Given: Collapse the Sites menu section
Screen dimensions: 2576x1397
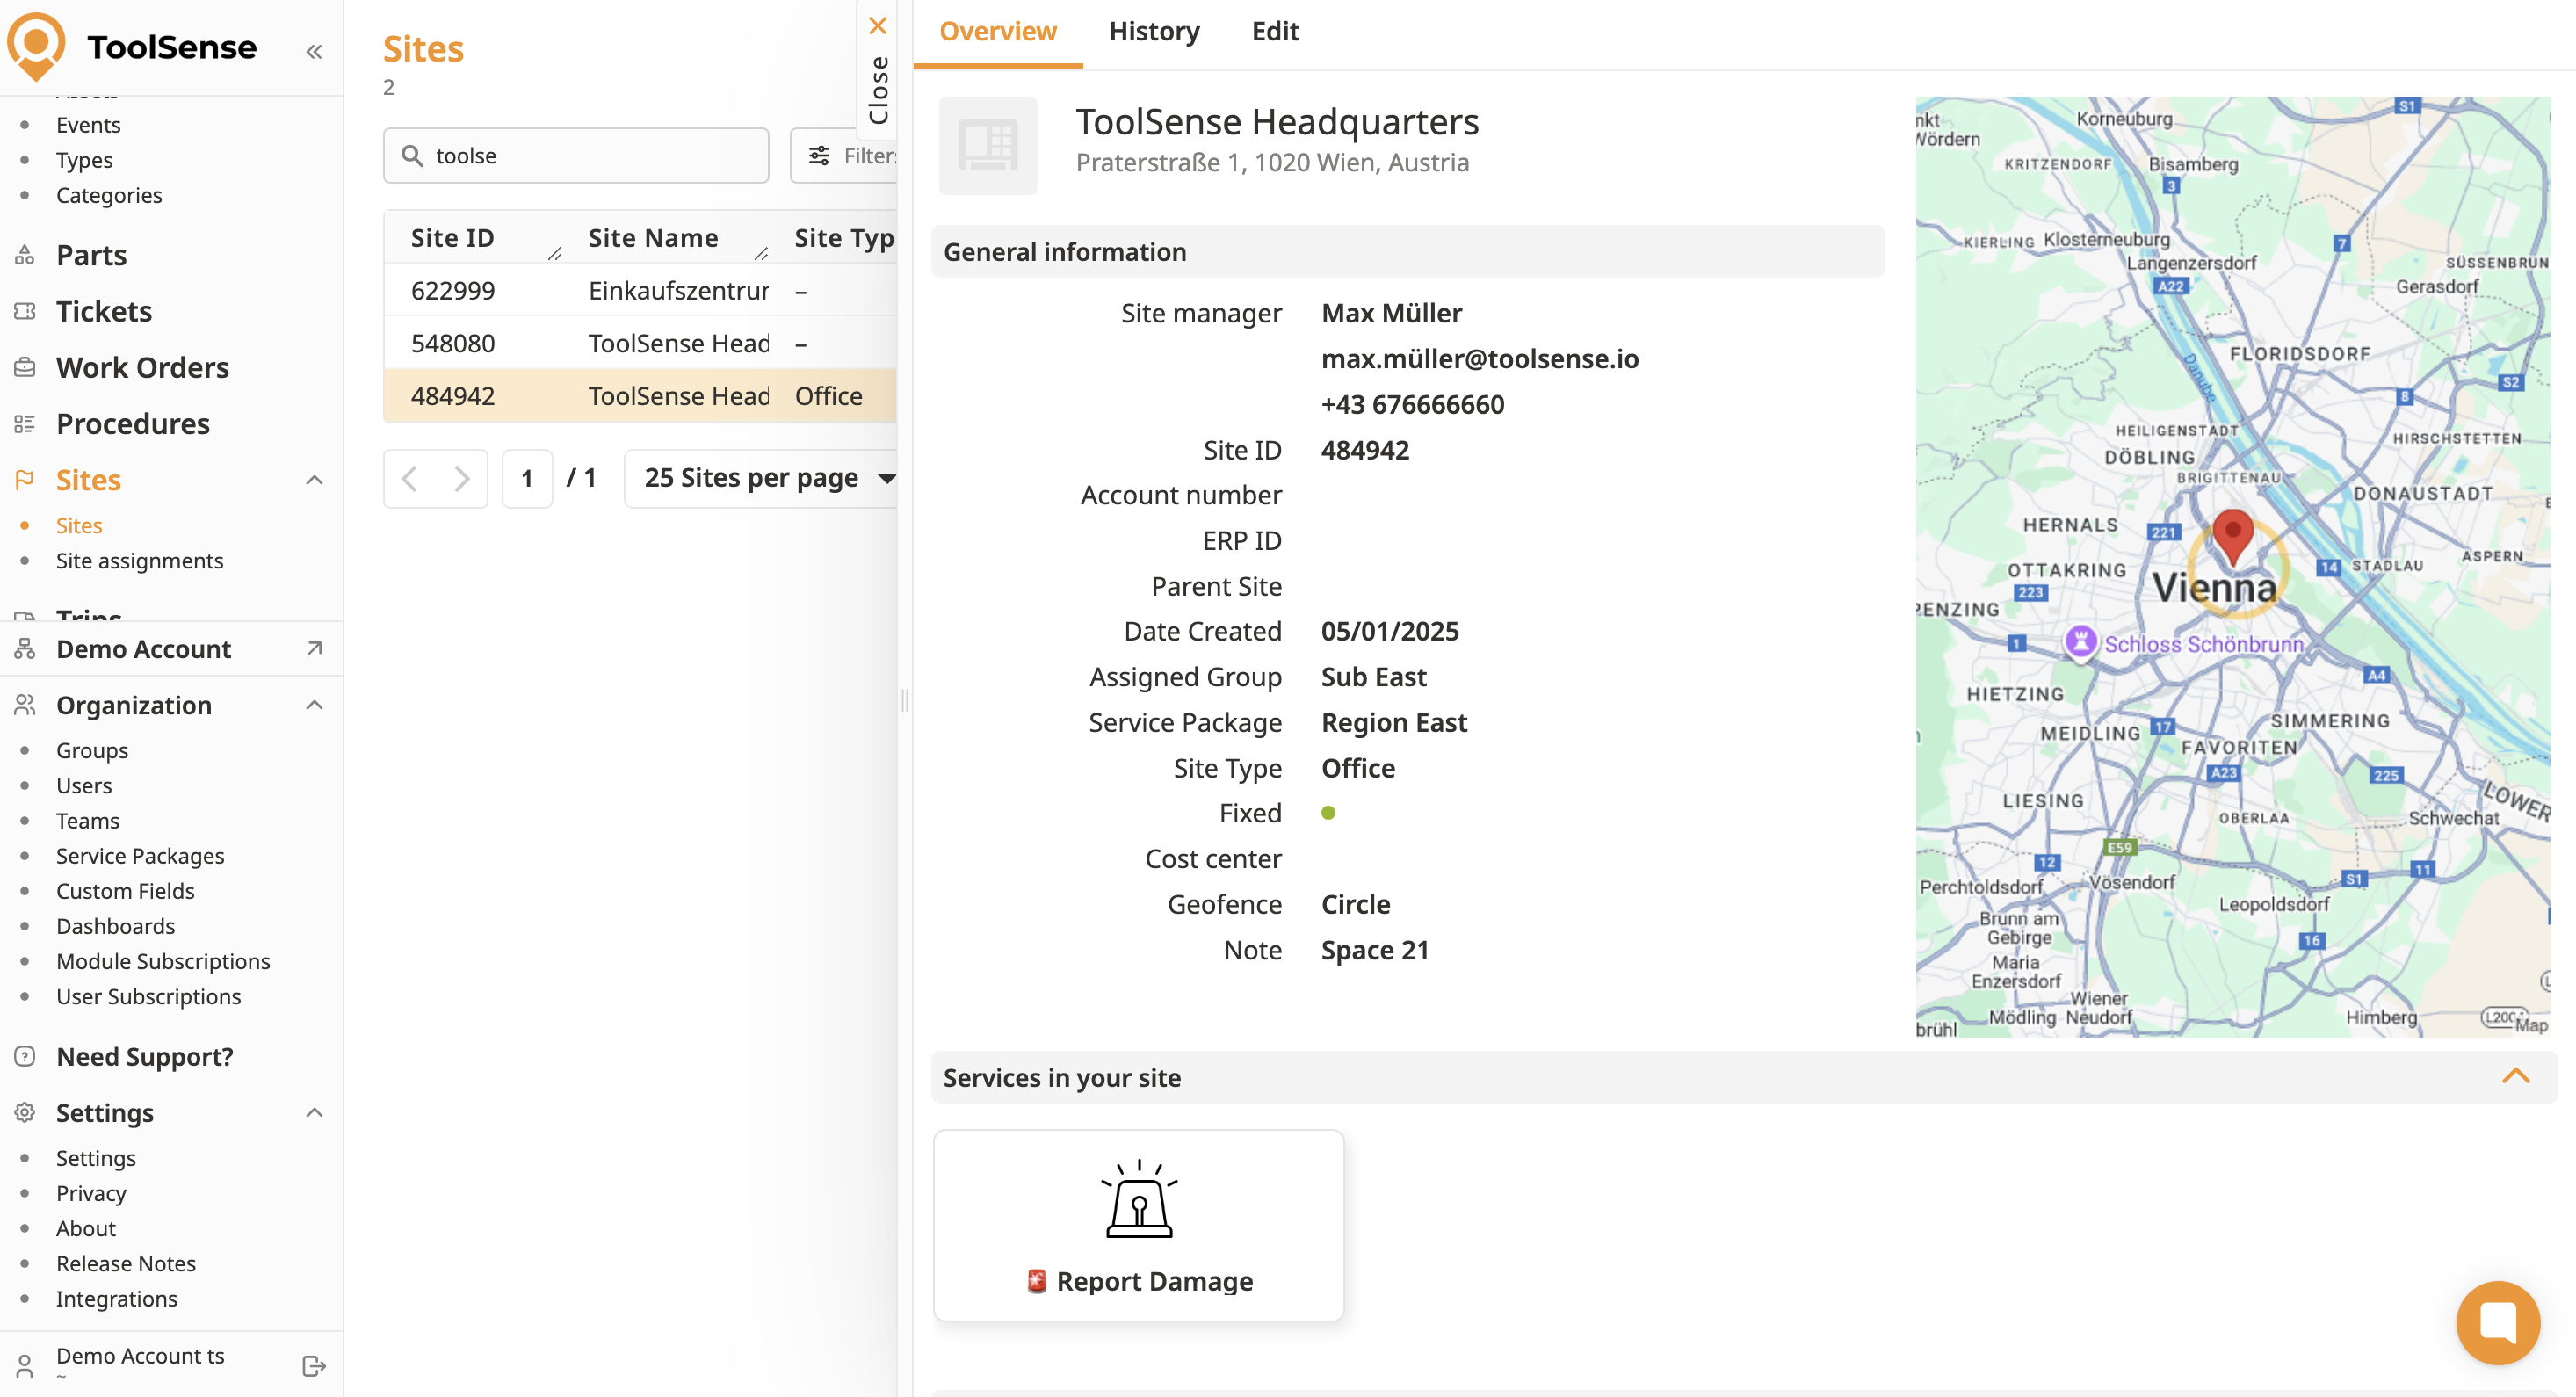Looking at the screenshot, I should 314,480.
